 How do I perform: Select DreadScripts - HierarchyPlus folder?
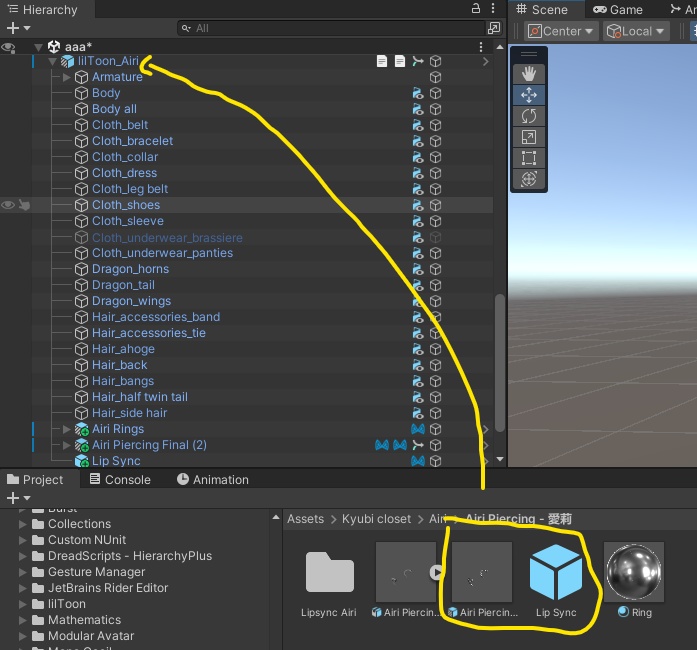coord(130,556)
